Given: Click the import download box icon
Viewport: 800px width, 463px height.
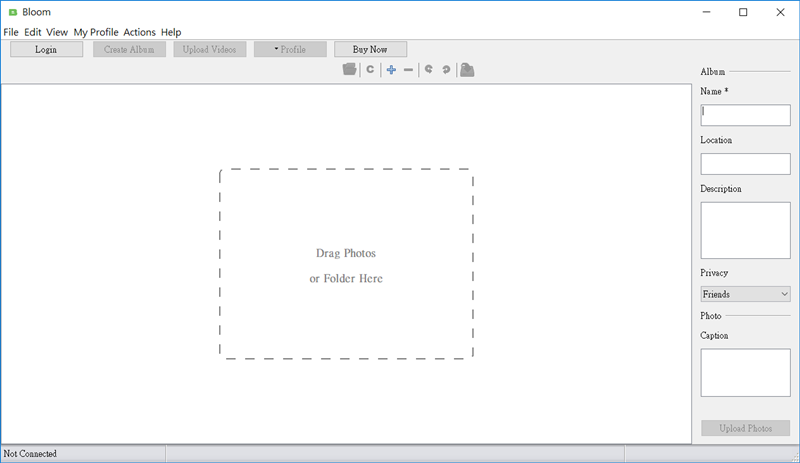Looking at the screenshot, I should 467,70.
